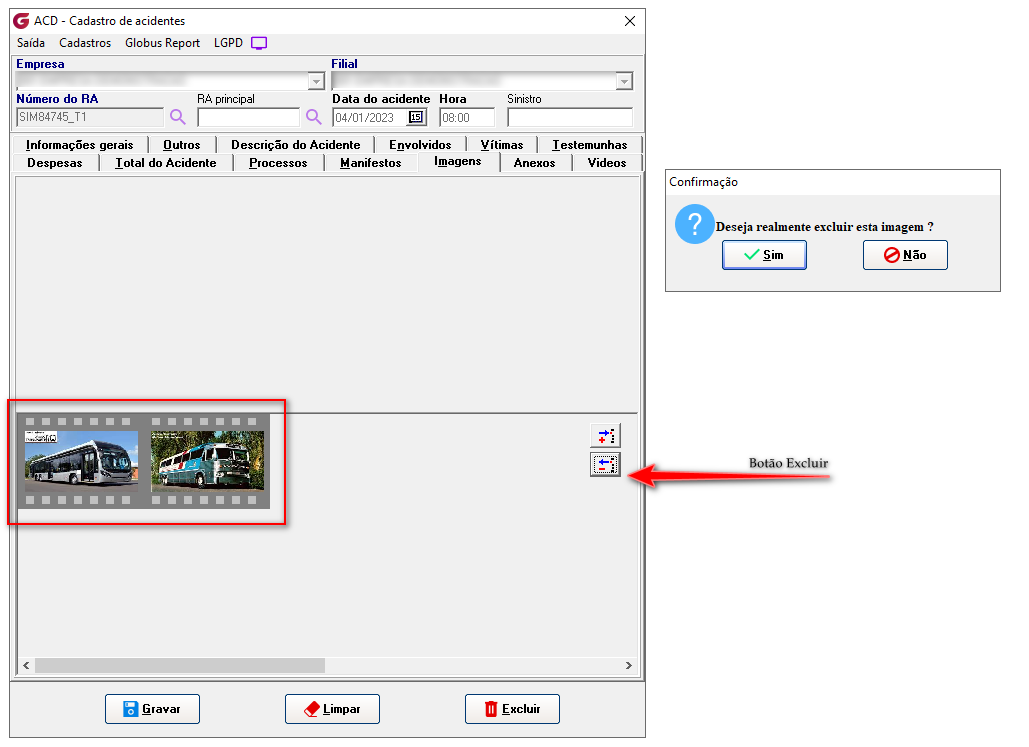Click the magnifier next to RA principal

[x=314, y=117]
